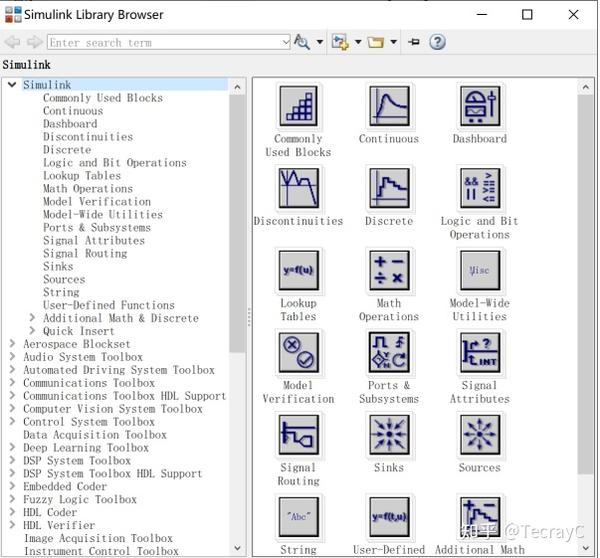Expand the Quick Insert tree node
This screenshot has width=600, height=558.
(x=33, y=330)
